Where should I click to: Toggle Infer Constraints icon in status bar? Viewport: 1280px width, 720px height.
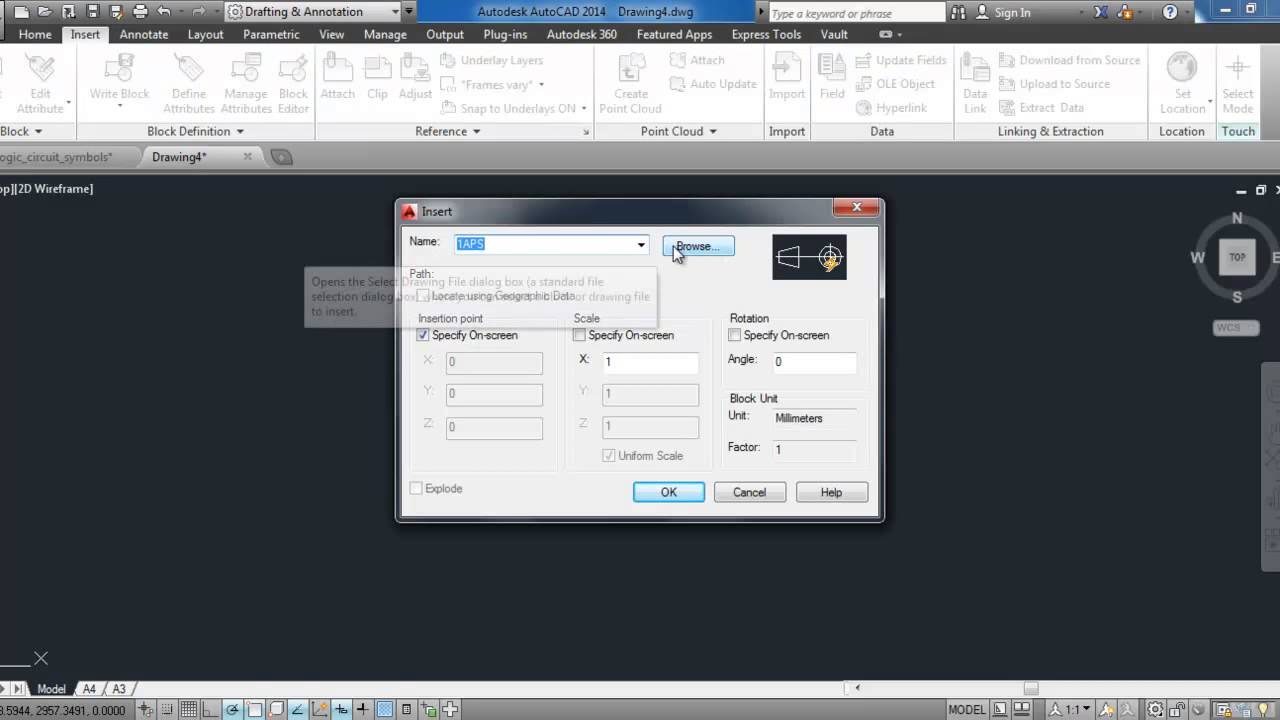pyautogui.click(x=145, y=710)
